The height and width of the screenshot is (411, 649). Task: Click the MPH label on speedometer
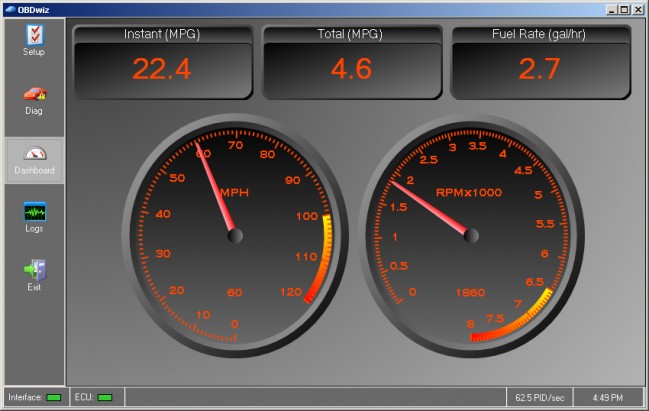(x=234, y=192)
